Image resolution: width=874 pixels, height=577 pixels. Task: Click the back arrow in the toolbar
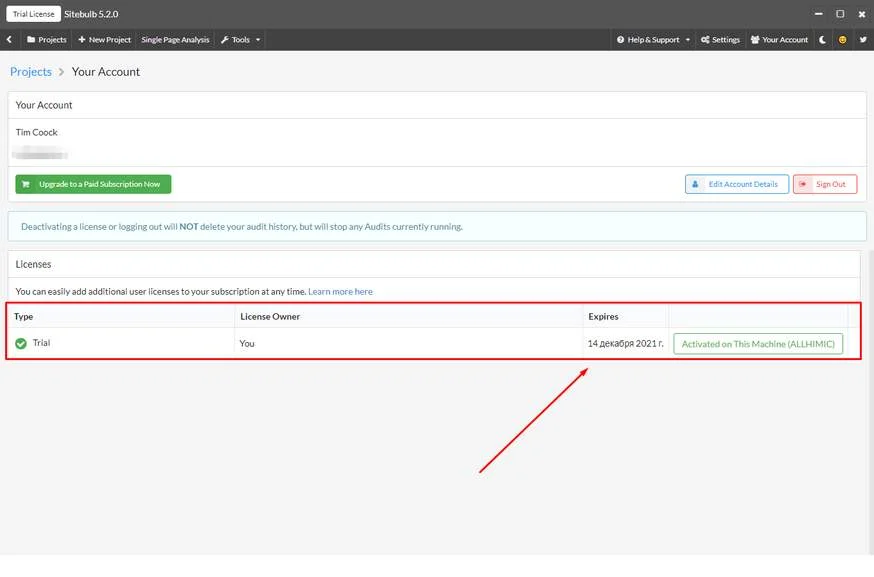click(x=9, y=40)
